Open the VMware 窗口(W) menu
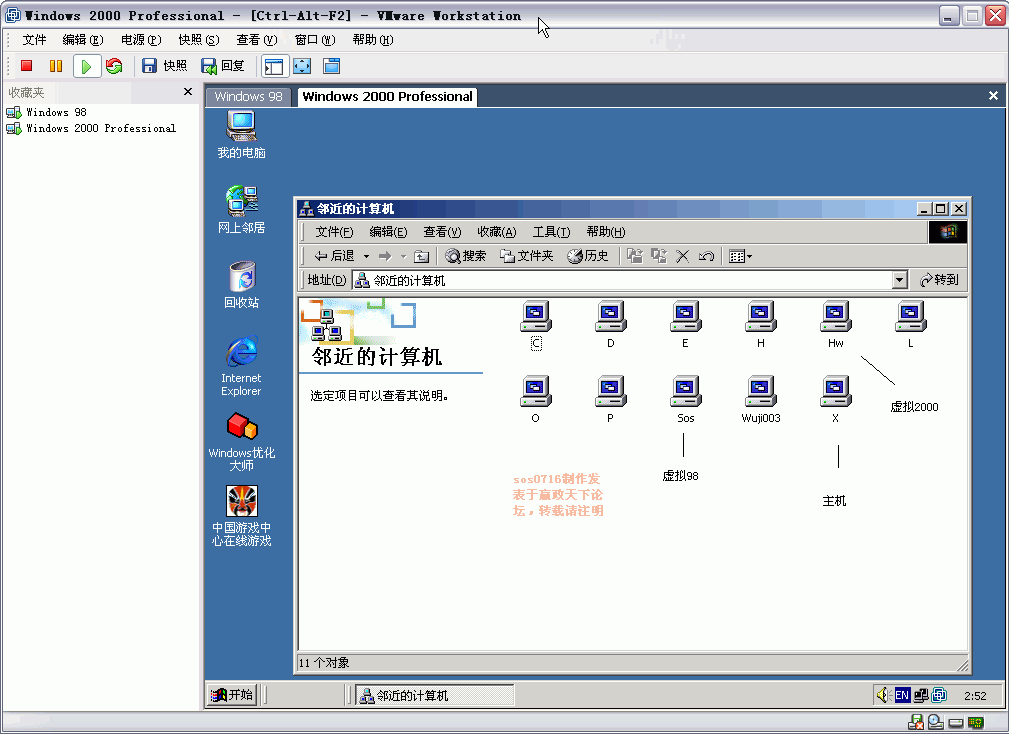 pyautogui.click(x=315, y=40)
